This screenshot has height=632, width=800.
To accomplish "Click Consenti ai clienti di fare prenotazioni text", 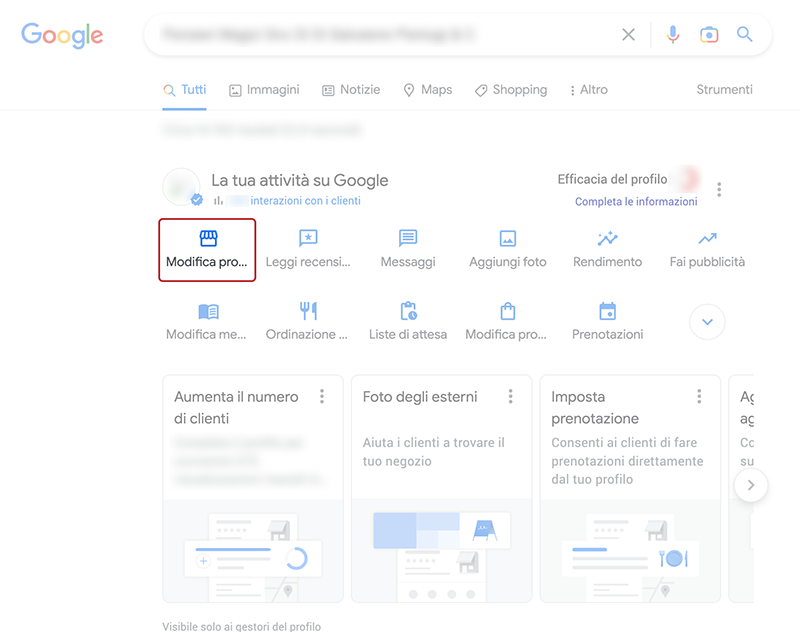I will tap(627, 461).
